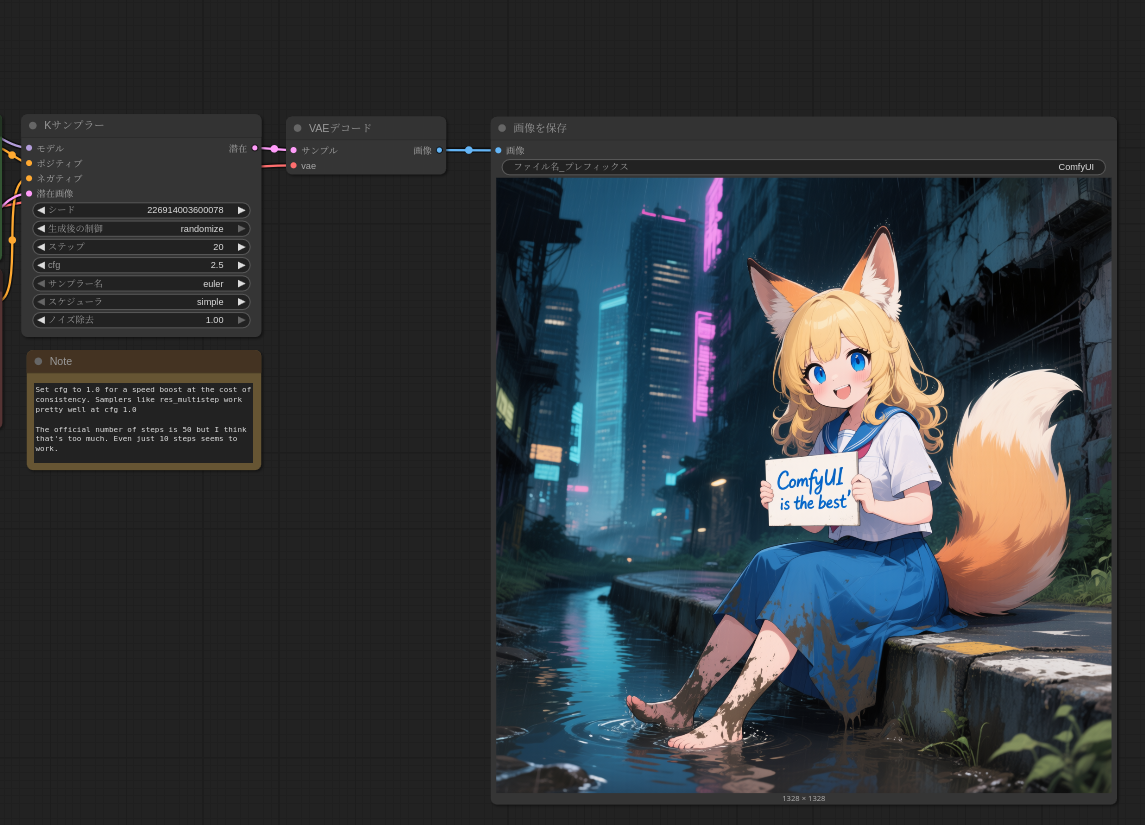Click the 画像 input port on 画像を保存

(x=498, y=150)
